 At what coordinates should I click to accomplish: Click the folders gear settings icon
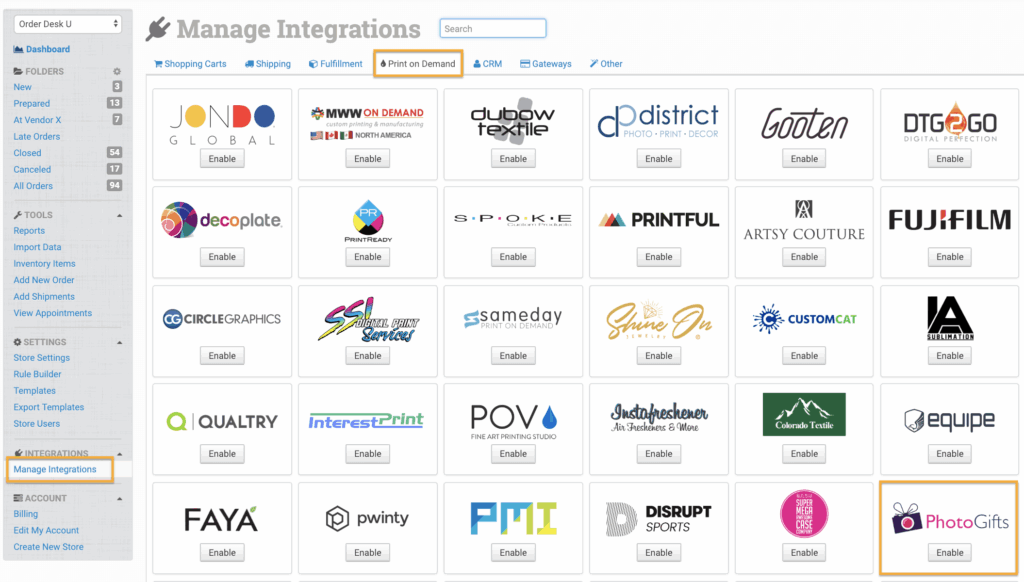click(x=117, y=72)
